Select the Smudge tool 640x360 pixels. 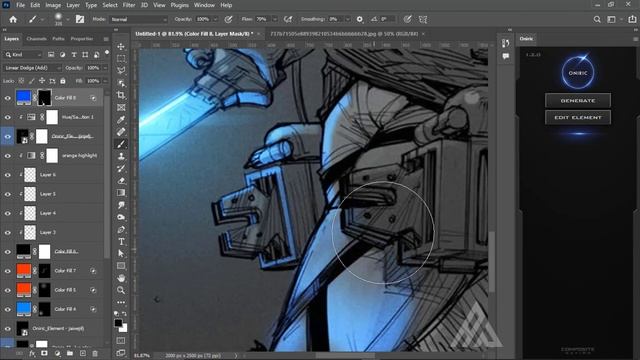(121, 205)
